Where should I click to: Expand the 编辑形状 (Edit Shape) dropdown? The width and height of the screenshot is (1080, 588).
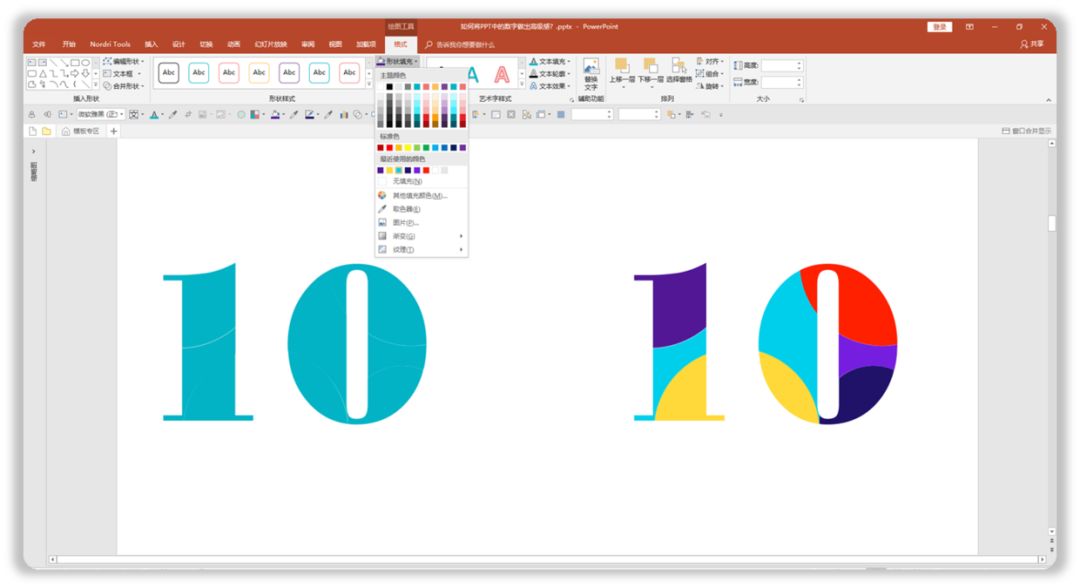tap(124, 61)
